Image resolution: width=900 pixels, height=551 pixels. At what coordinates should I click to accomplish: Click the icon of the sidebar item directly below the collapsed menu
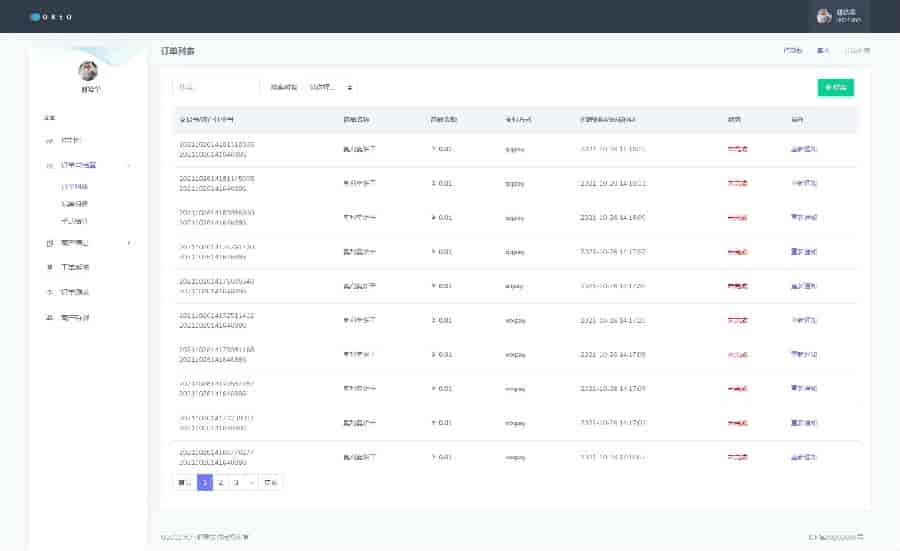point(51,267)
